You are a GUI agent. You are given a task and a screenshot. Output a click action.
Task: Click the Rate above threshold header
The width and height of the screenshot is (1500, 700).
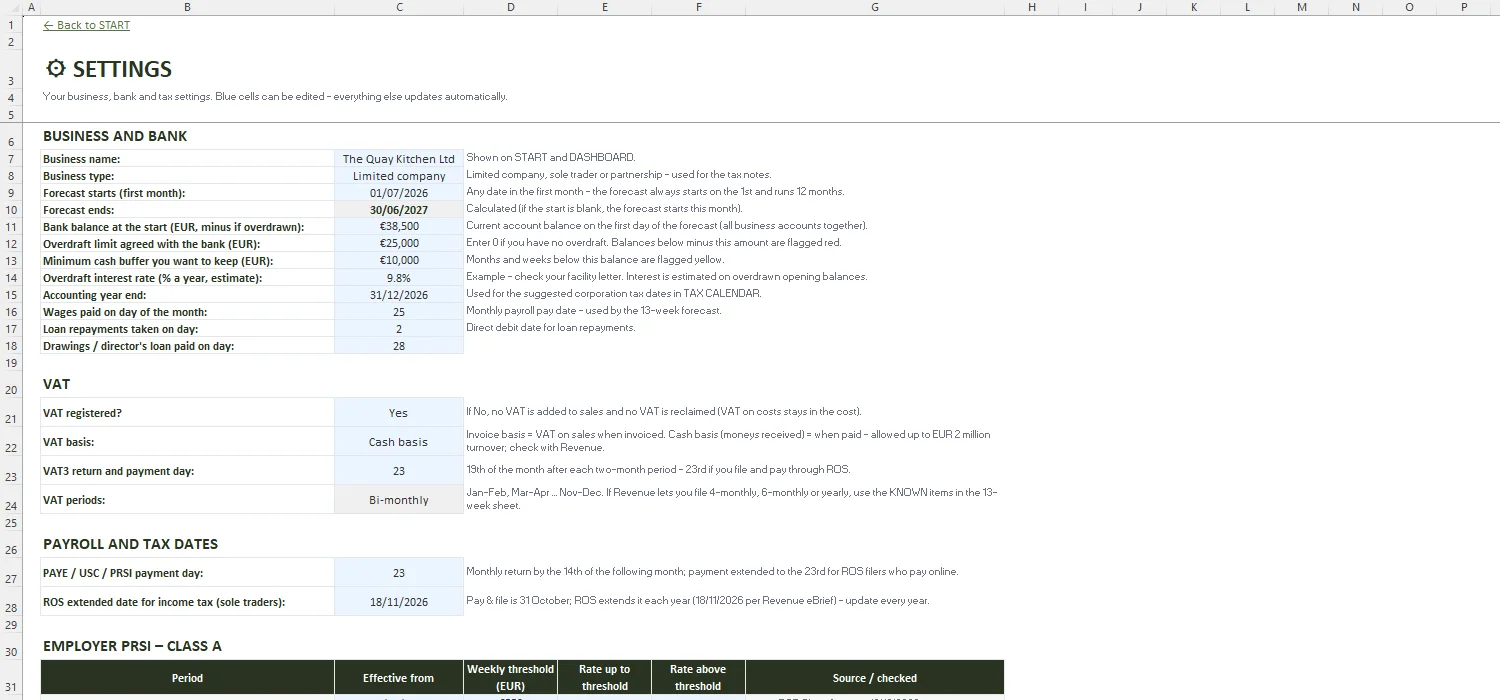[x=698, y=678]
